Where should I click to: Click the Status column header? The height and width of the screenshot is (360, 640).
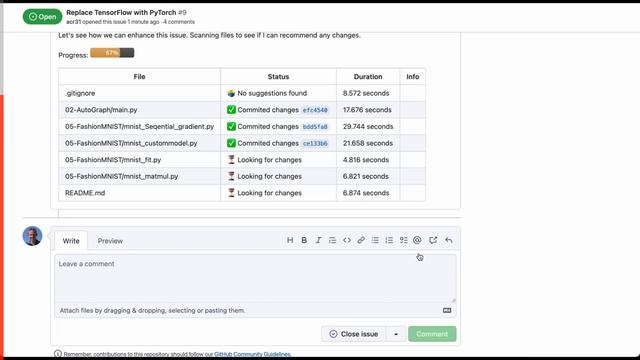(278, 77)
